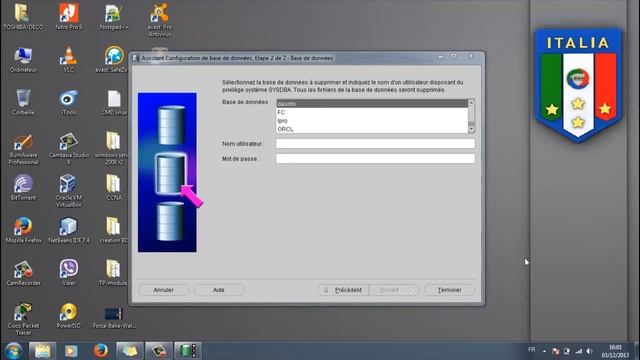Select the BurnAware Professional icon
Image resolution: width=640 pixels, height=360 pixels.
[23, 149]
